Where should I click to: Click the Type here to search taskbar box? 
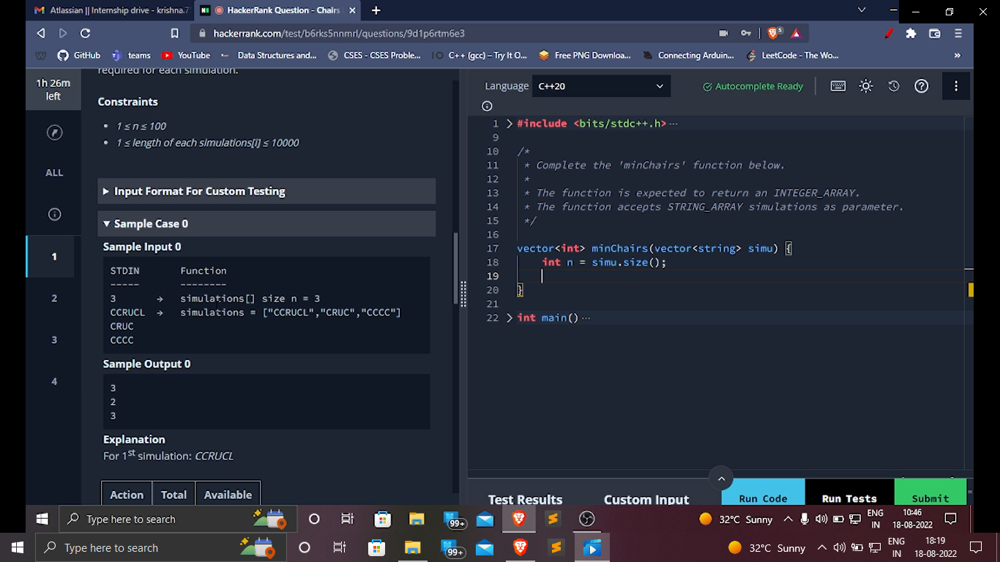tap(110, 548)
